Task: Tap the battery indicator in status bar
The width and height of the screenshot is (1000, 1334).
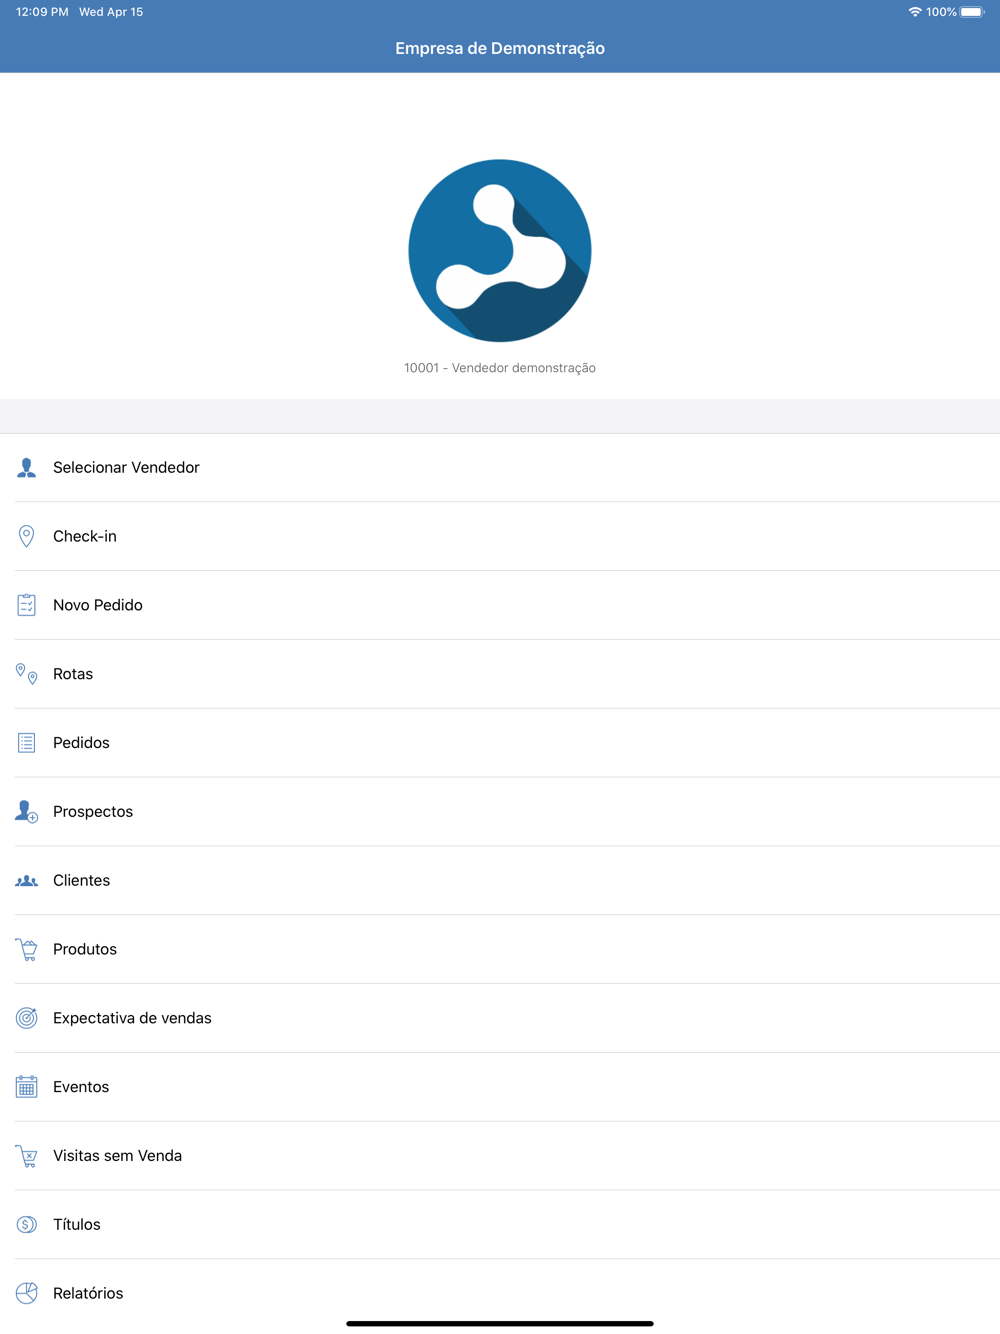Action: click(972, 12)
